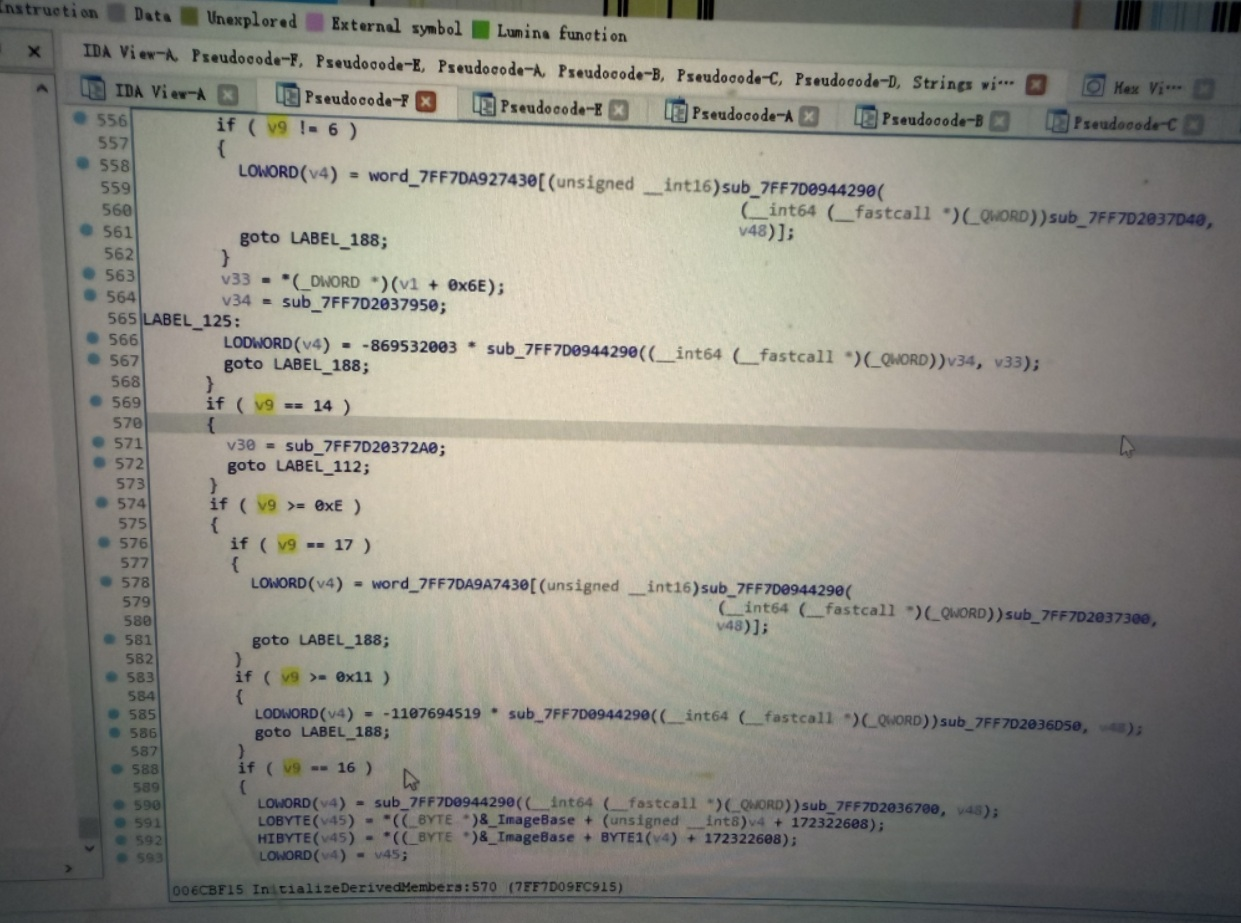Toggle breakpoint dot on line 585
Screen dimensions: 1241x923
coord(113,713)
